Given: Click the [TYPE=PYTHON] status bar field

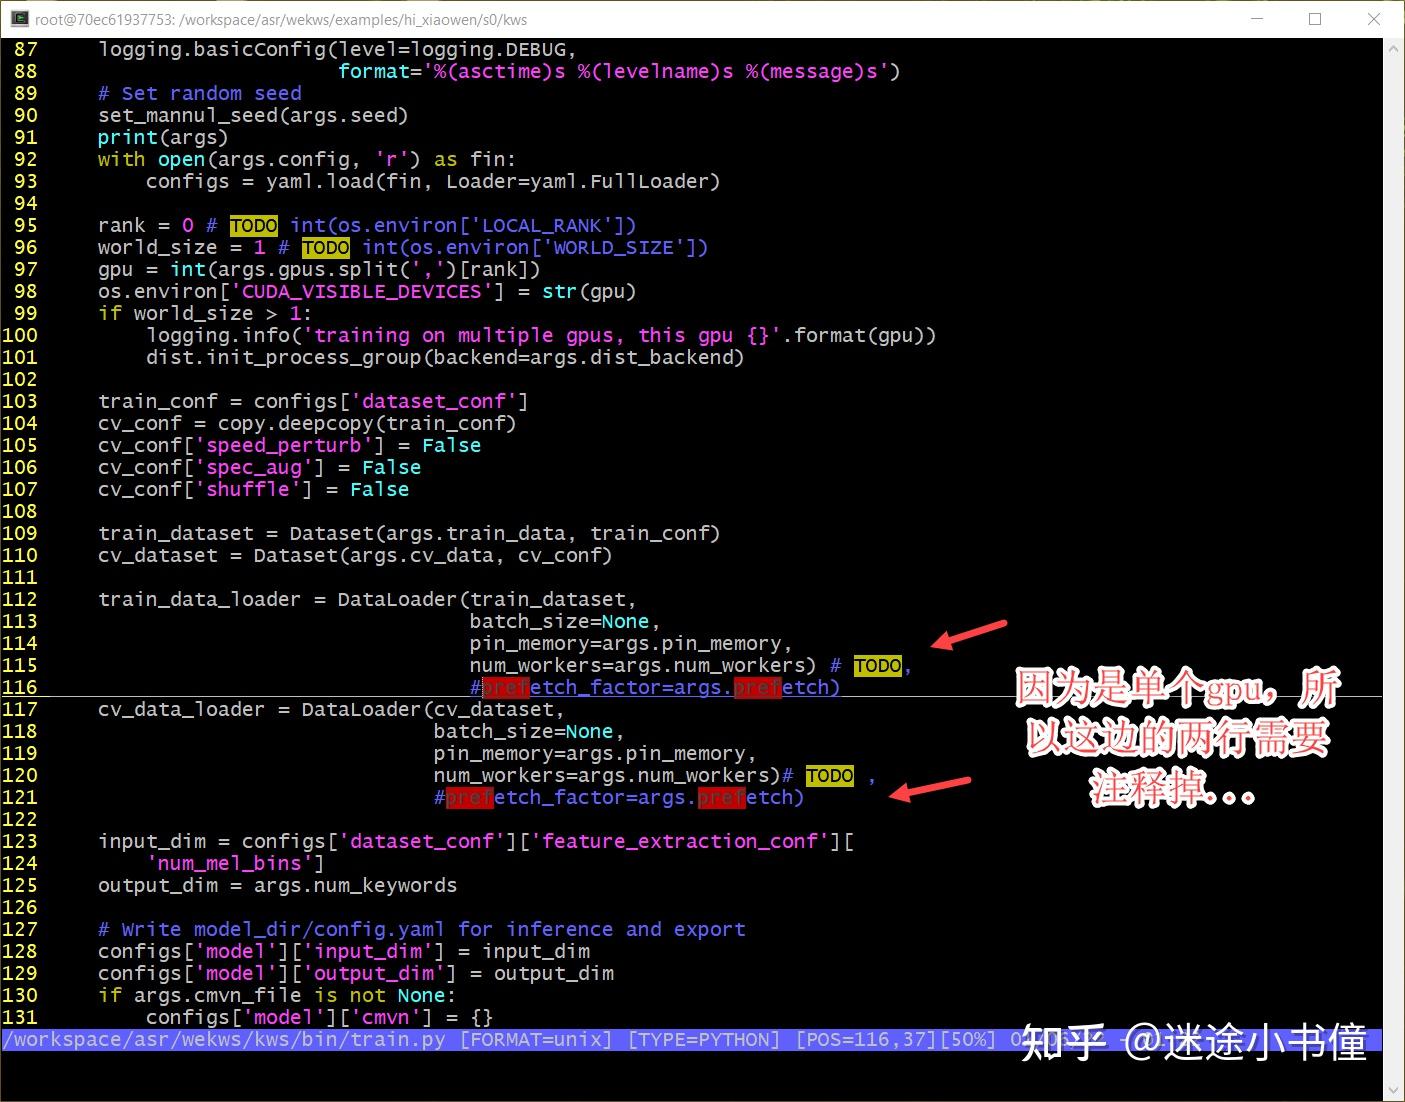Looking at the screenshot, I should pos(704,1039).
